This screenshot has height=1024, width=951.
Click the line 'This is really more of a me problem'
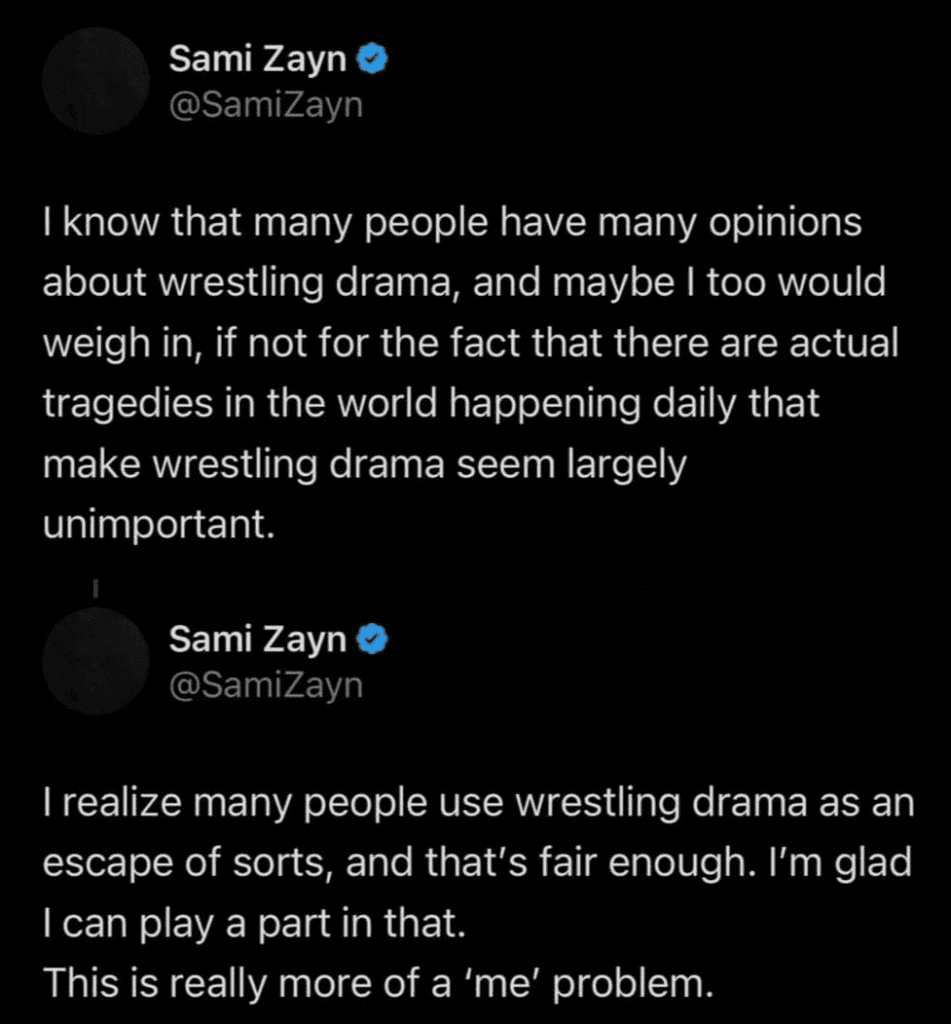click(x=378, y=985)
